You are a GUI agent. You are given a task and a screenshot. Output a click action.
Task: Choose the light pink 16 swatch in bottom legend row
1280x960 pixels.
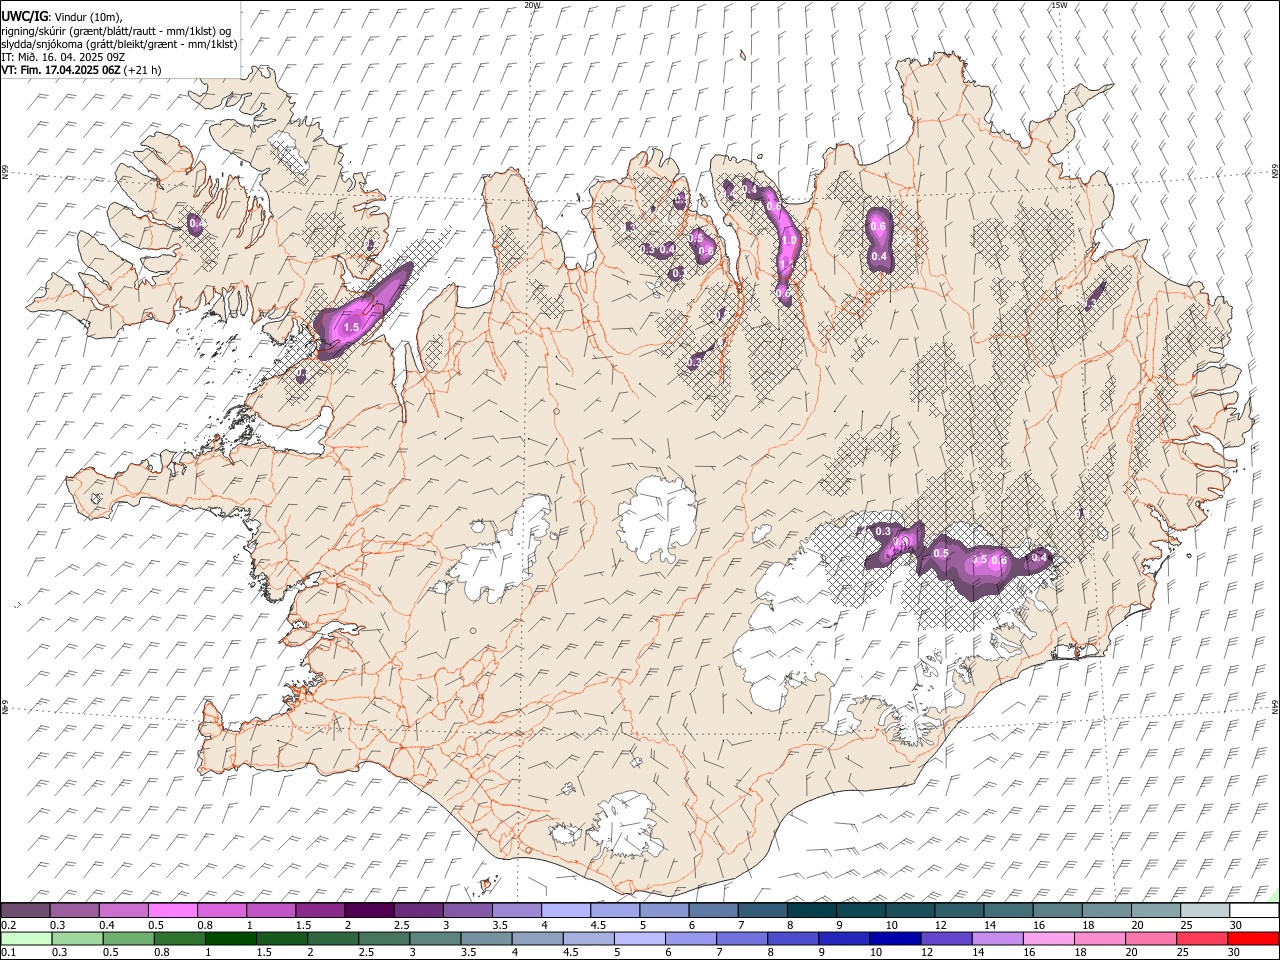(1048, 938)
